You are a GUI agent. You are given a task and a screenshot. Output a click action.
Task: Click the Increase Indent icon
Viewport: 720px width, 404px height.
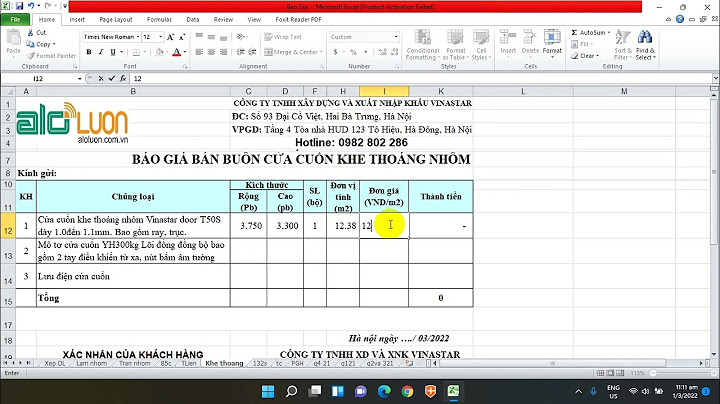[253, 52]
